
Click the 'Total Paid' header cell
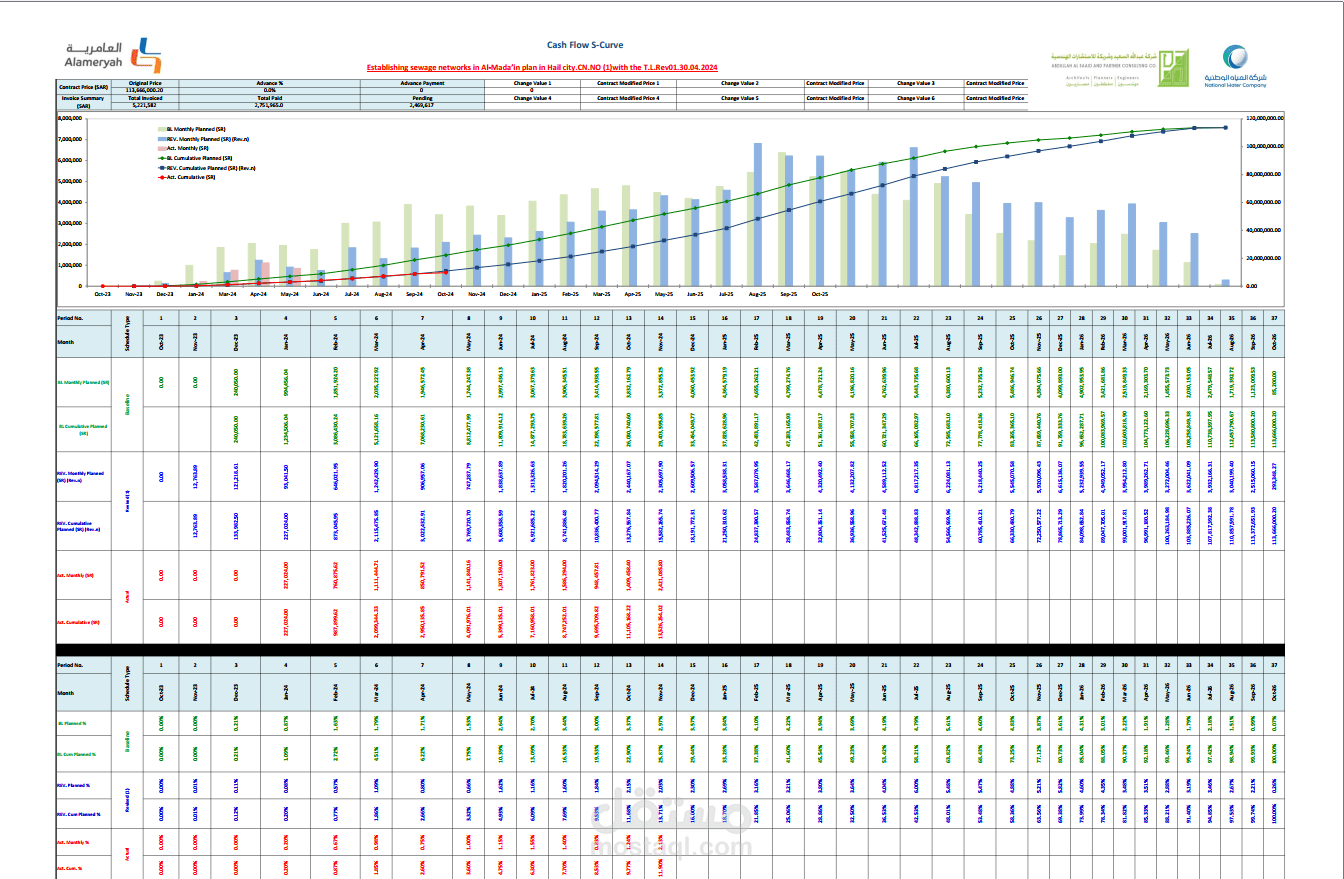pos(269,98)
